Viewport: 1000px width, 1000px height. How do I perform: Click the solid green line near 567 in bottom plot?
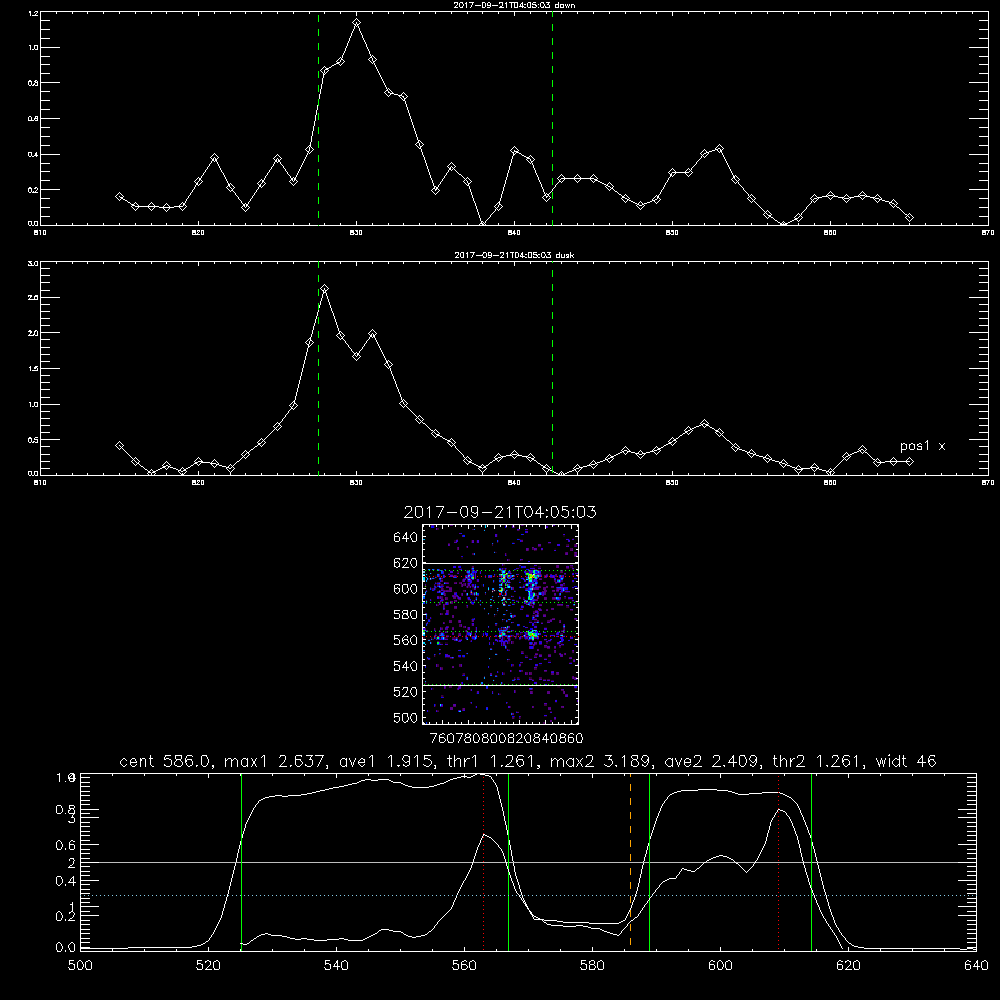(508, 862)
